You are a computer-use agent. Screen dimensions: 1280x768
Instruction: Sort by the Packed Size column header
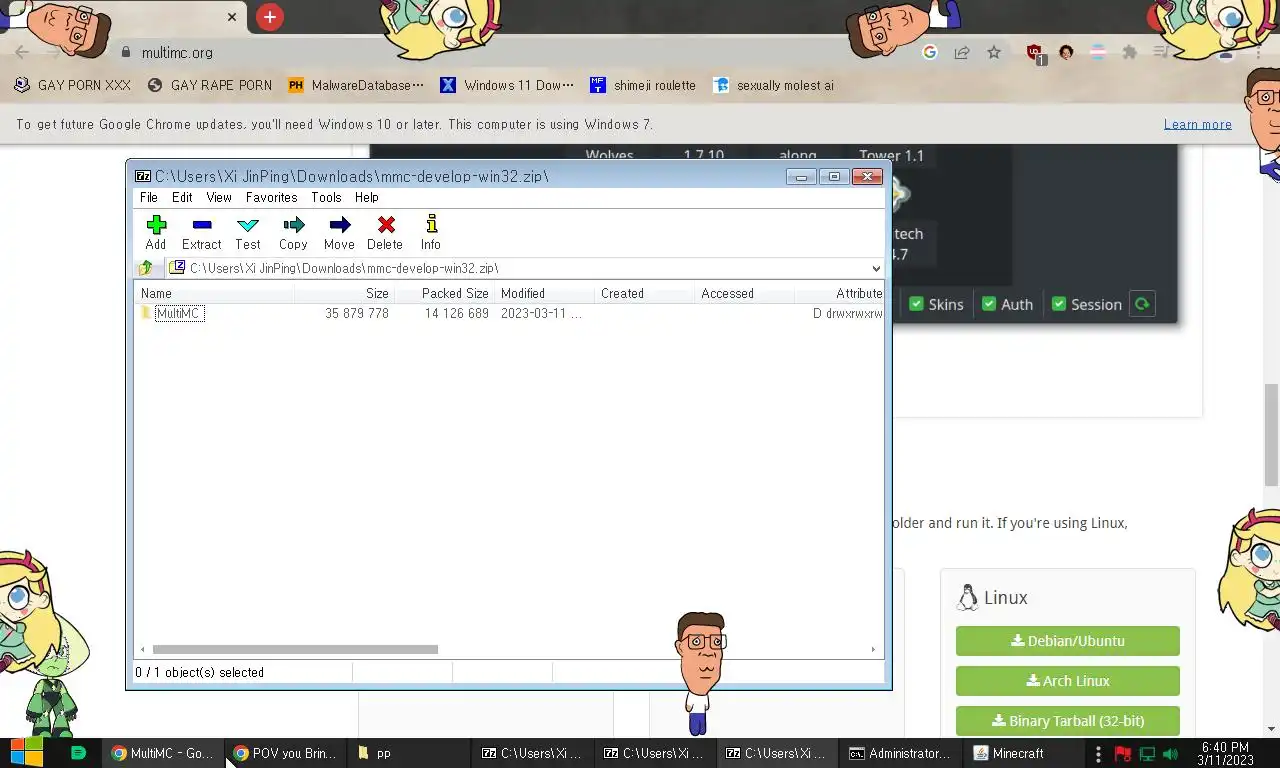[x=444, y=293]
